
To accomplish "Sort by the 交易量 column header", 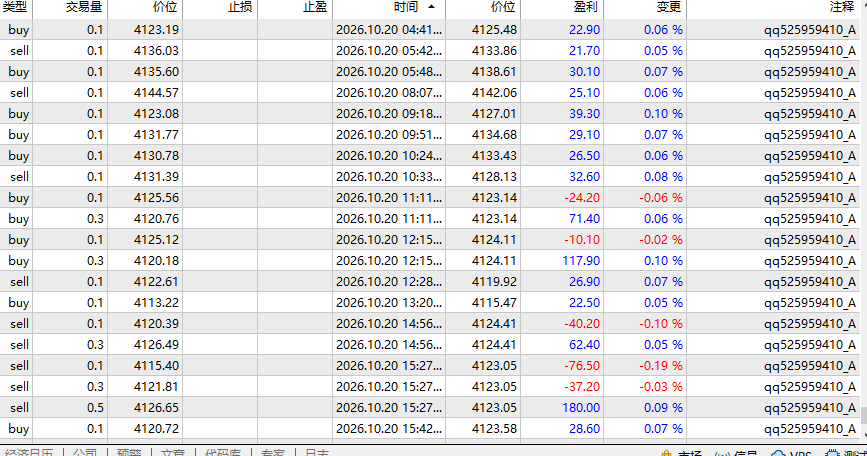I will [x=70, y=7].
